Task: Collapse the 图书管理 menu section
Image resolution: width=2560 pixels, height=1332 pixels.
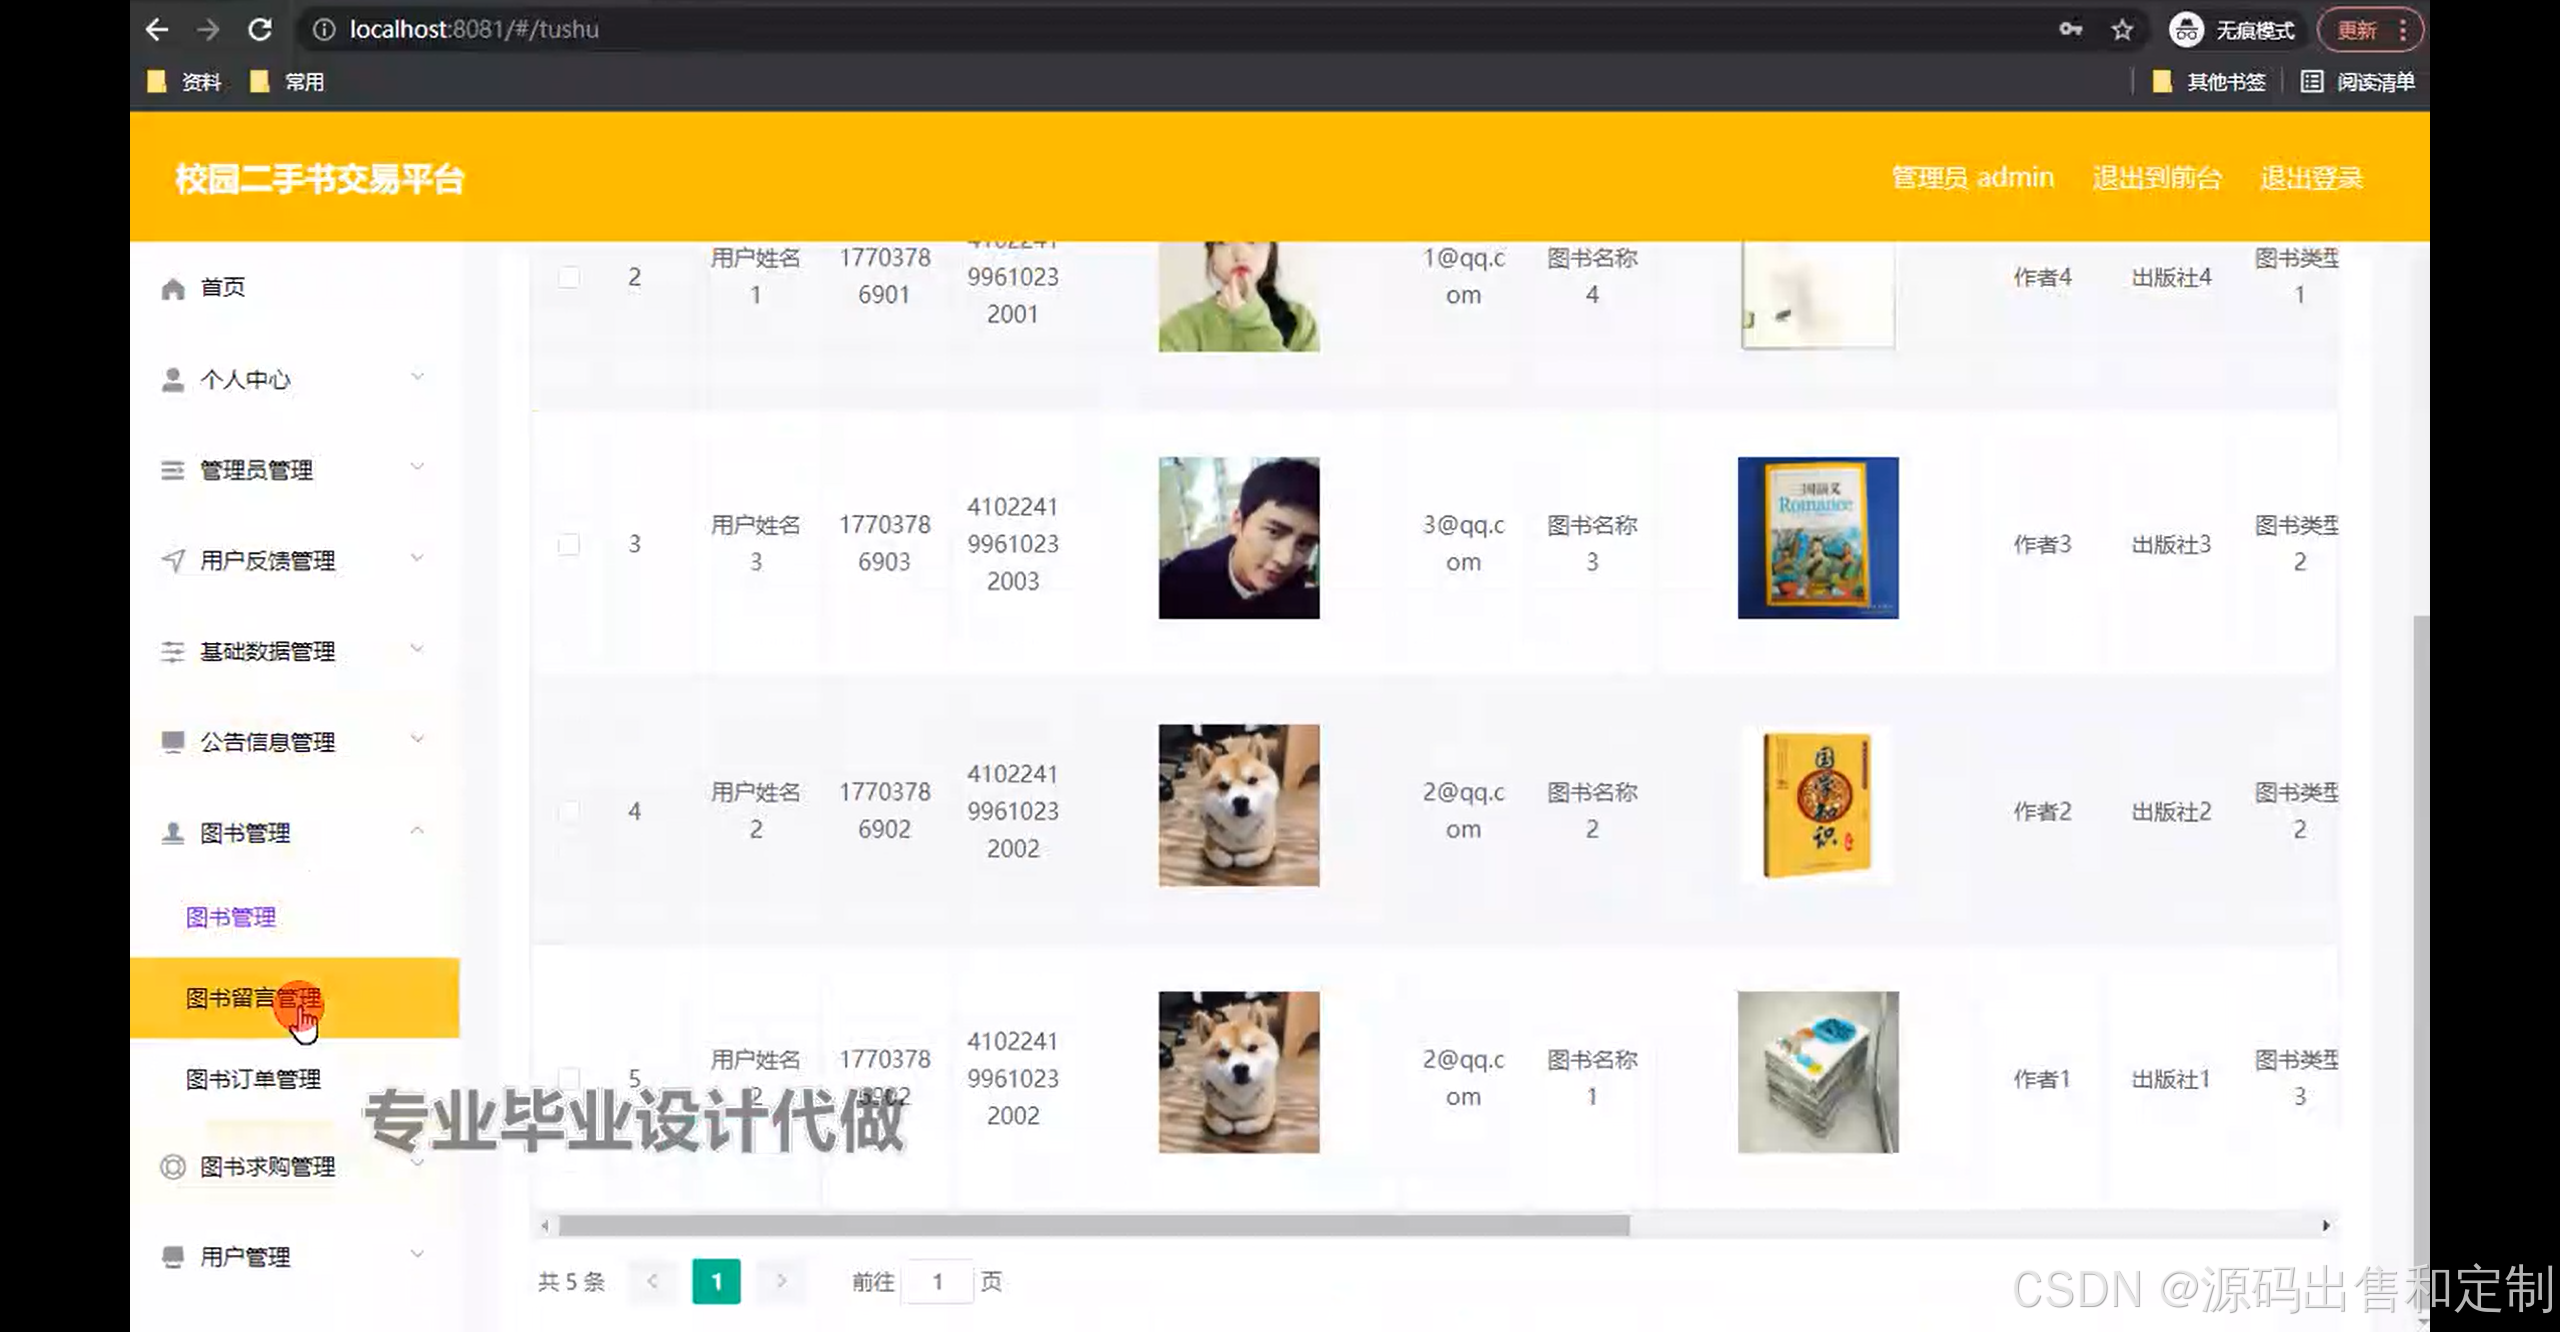Action: (419, 830)
